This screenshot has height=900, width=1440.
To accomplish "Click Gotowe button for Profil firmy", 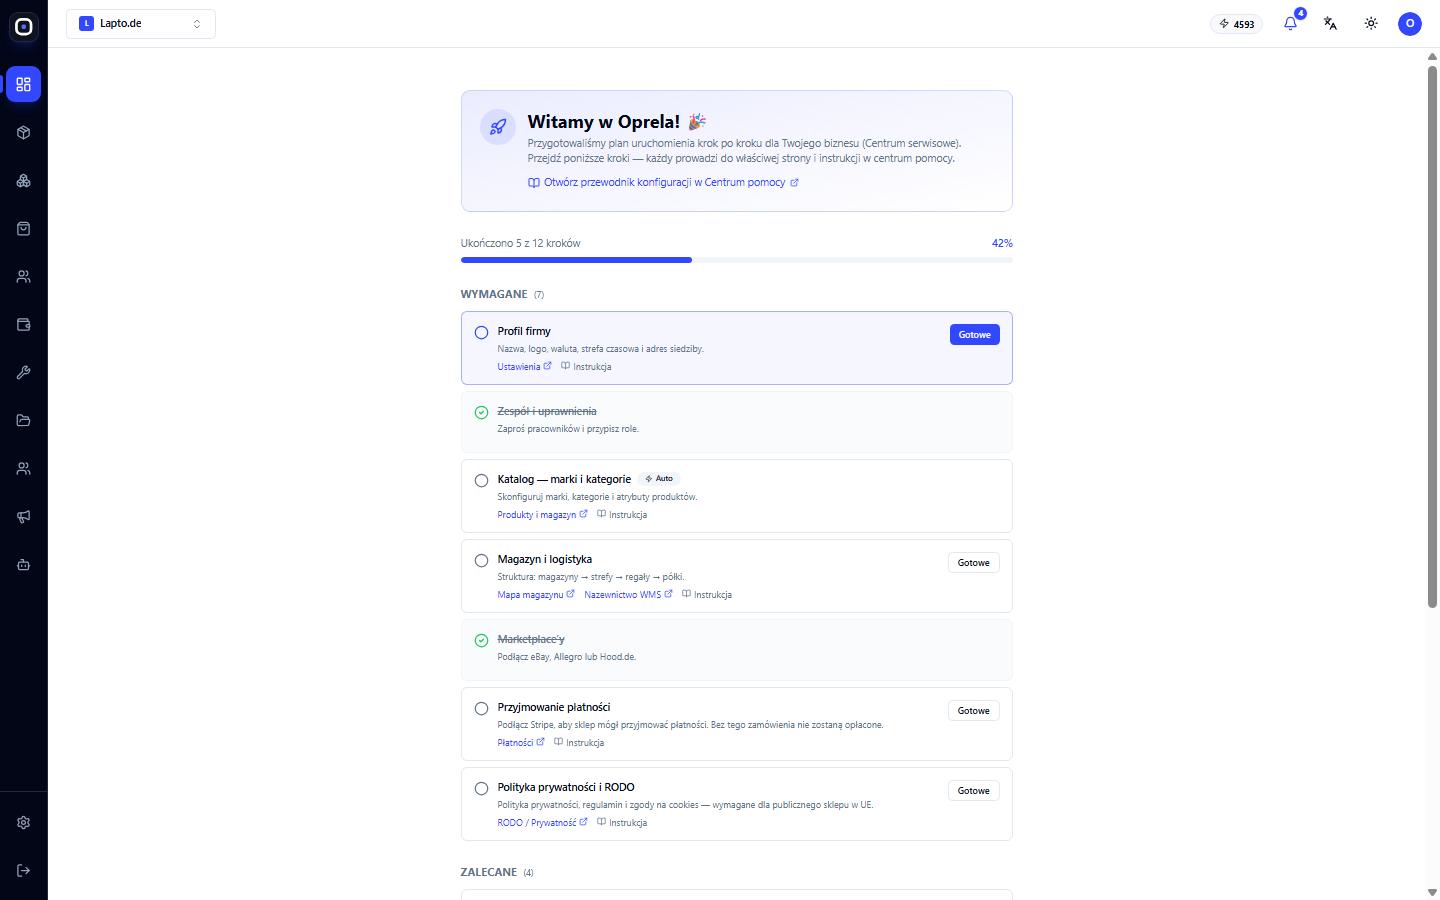I will pyautogui.click(x=975, y=335).
